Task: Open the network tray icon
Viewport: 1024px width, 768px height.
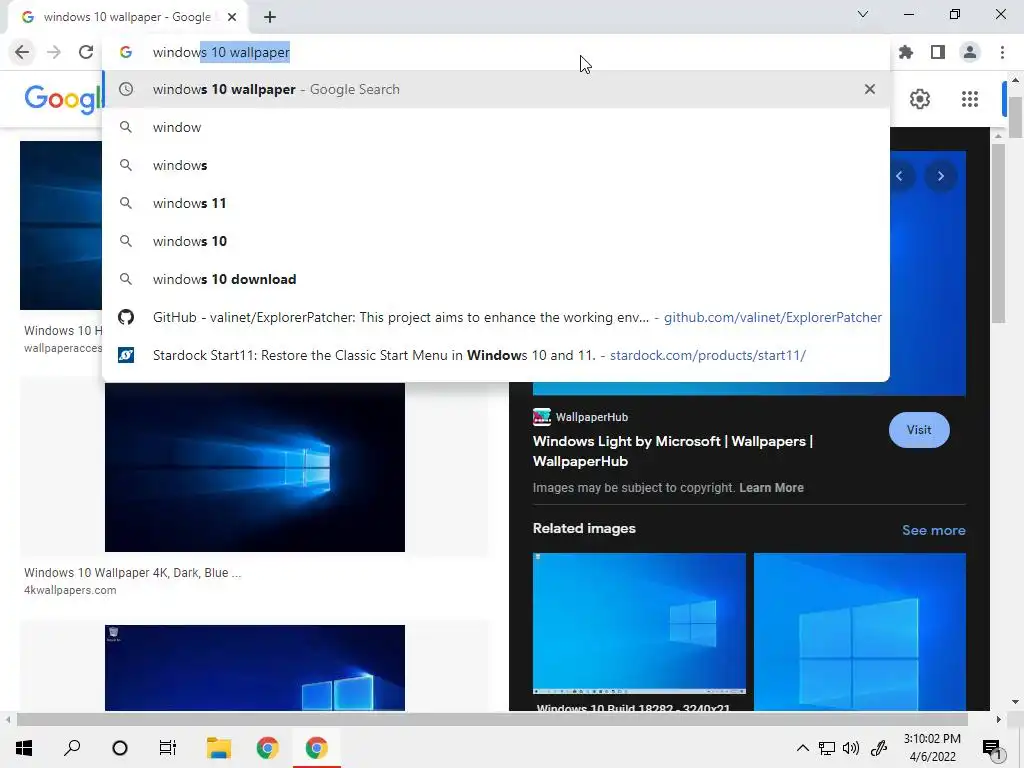Action: (x=827, y=748)
